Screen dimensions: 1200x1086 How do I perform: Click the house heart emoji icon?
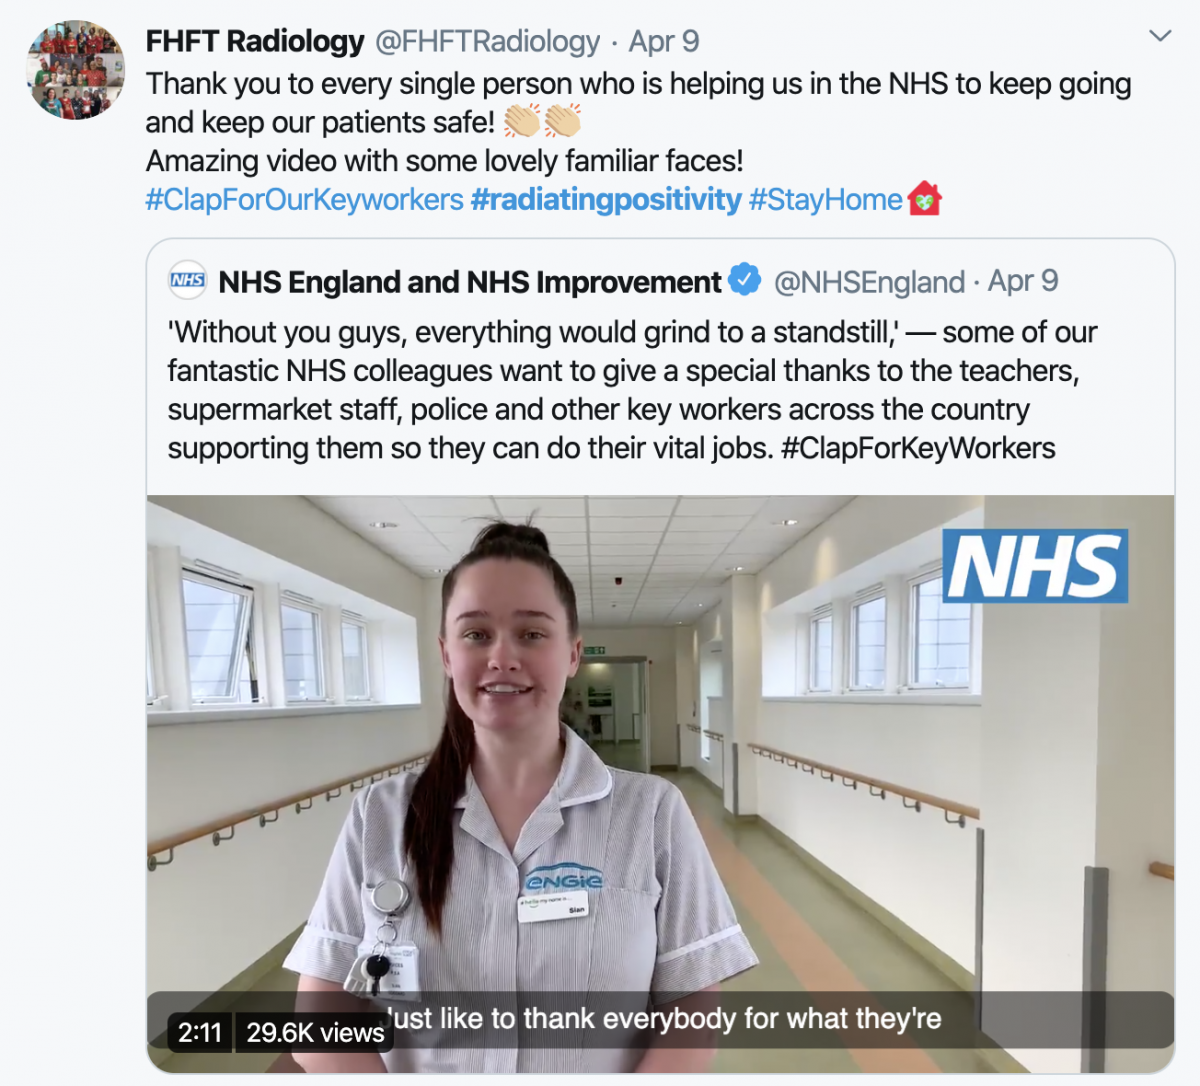click(x=925, y=198)
